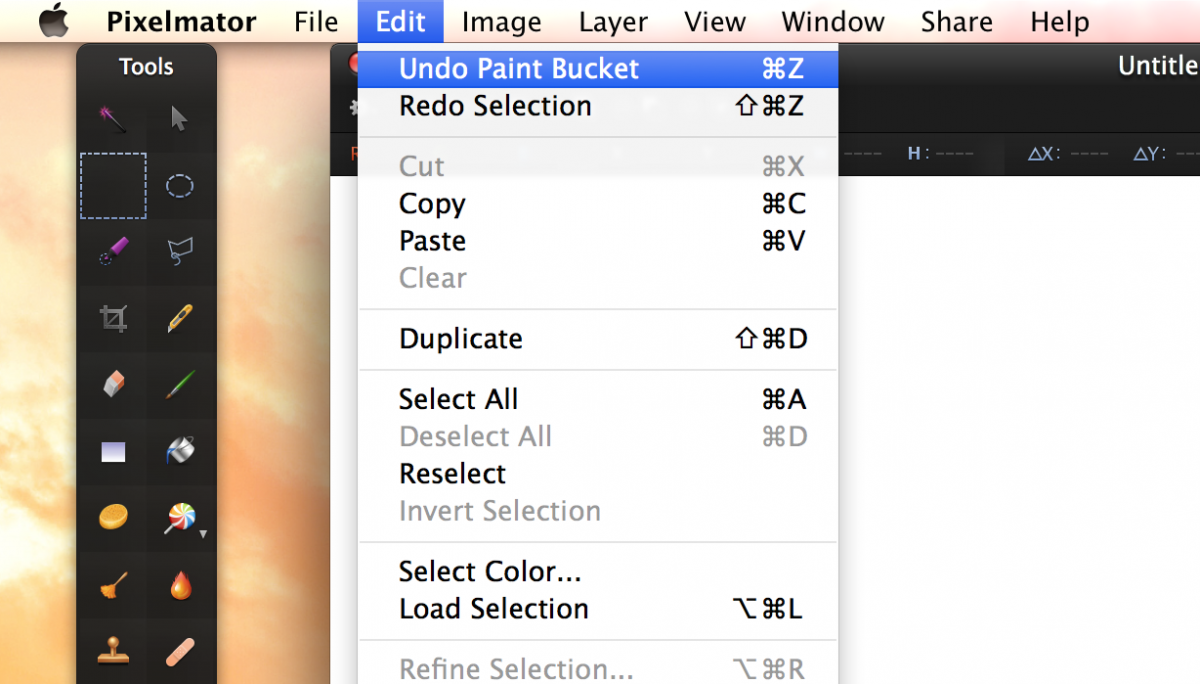Viewport: 1200px width, 684px height.
Task: Click the greyed-out Invert Selection item
Action: [598, 511]
